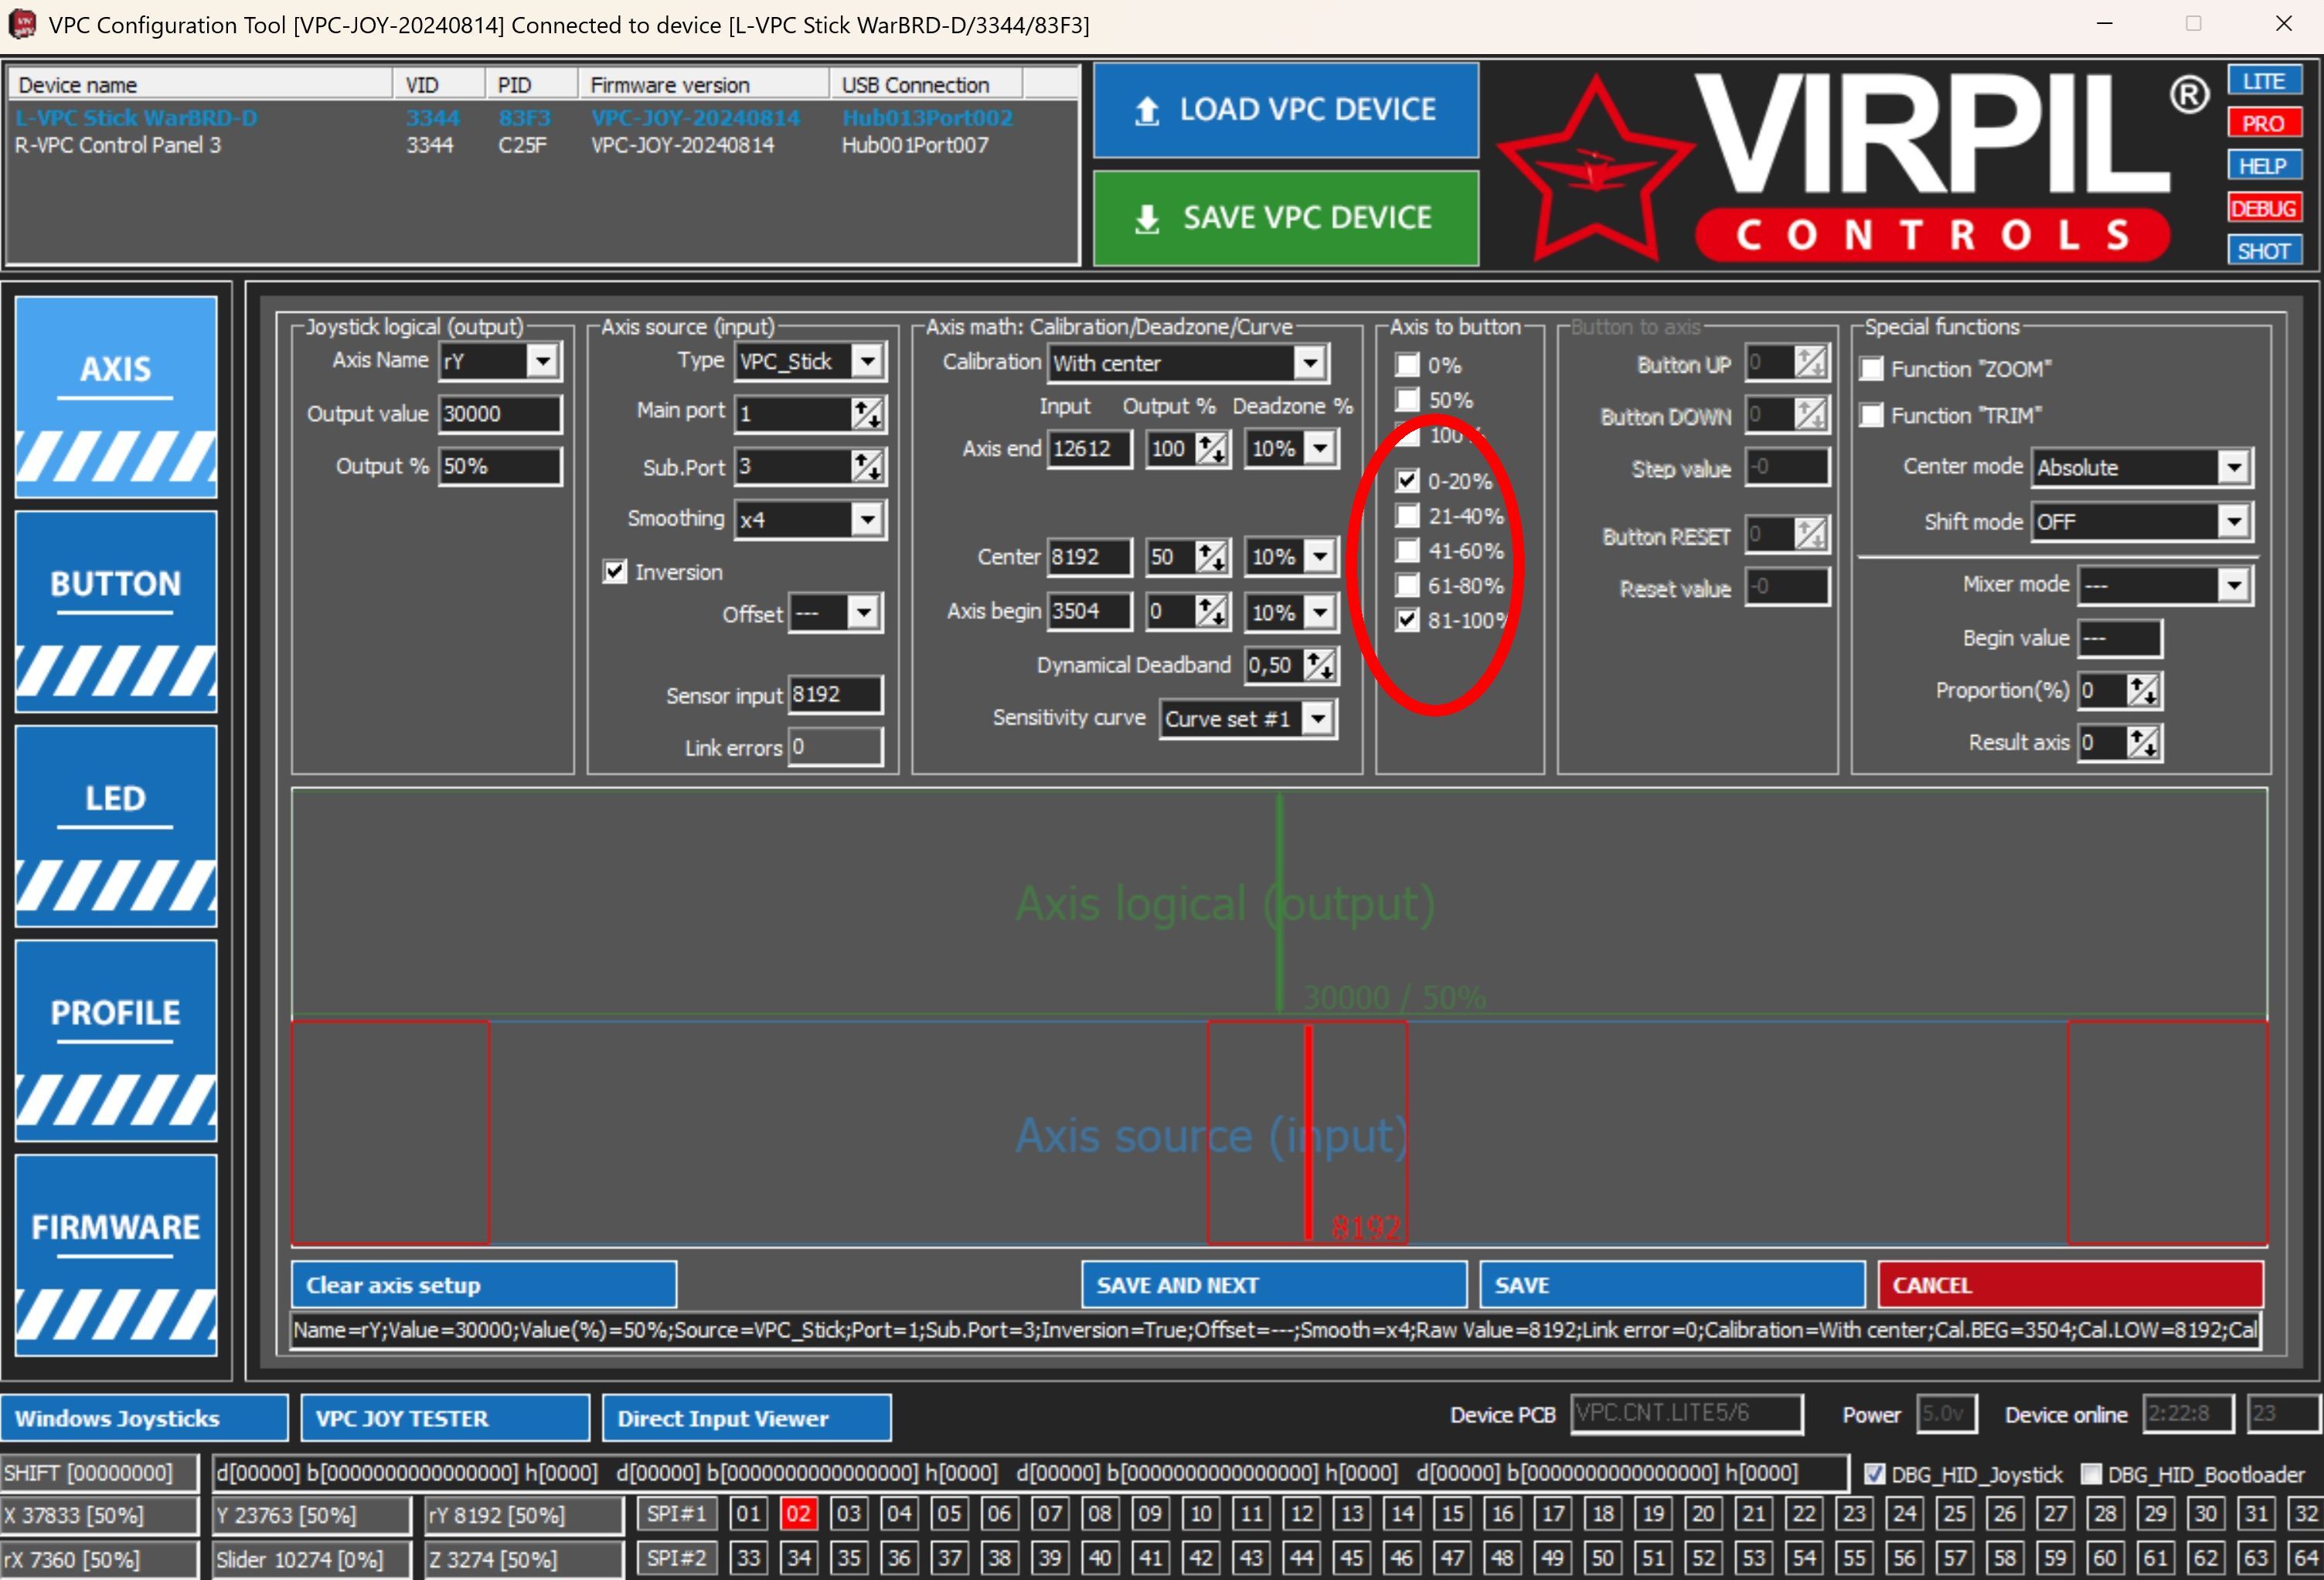This screenshot has height=1580, width=2324.
Task: Click the VPC app icon in title bar
Action: [22, 24]
